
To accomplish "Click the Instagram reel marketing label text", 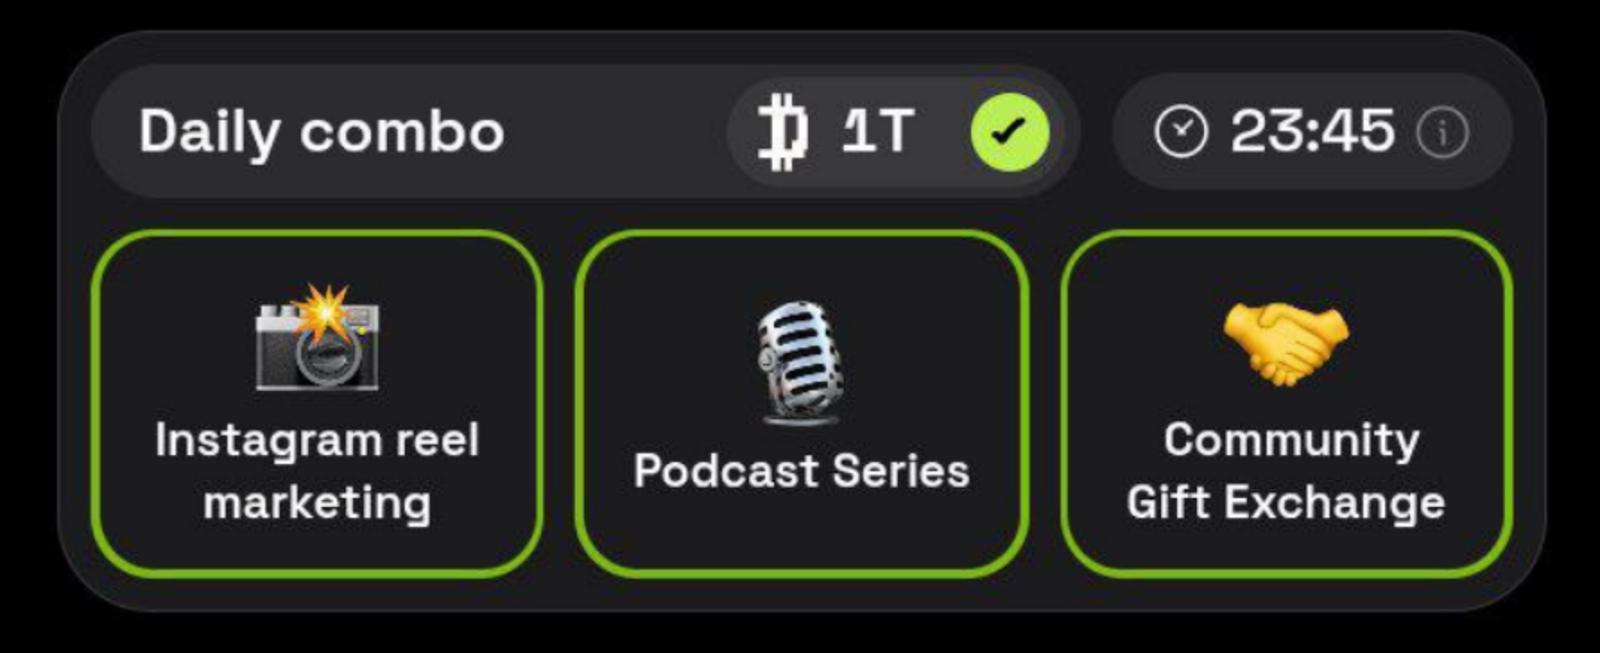I will point(317,471).
